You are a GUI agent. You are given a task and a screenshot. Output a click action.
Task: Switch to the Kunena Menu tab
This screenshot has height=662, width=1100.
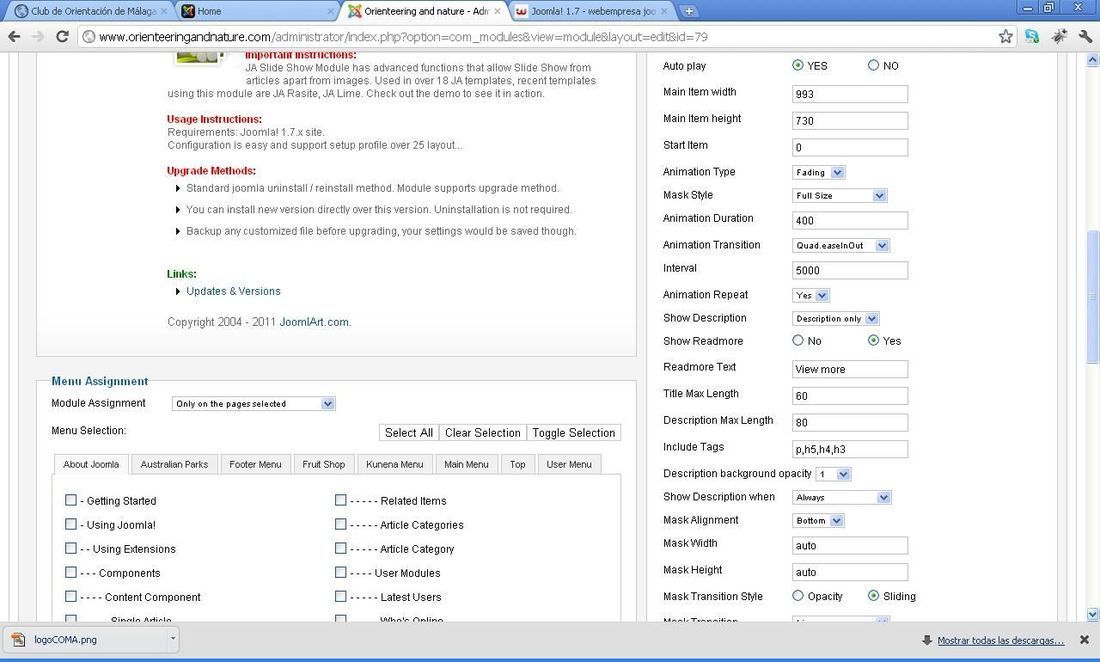[x=395, y=464]
